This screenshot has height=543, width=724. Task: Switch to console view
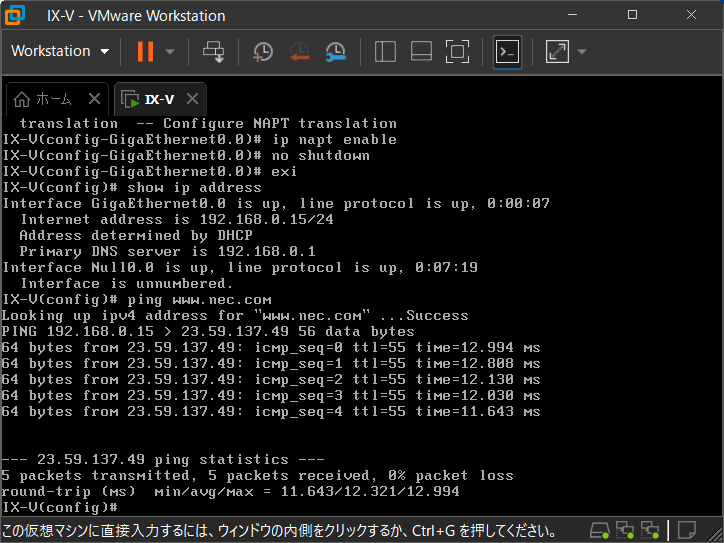coord(507,52)
